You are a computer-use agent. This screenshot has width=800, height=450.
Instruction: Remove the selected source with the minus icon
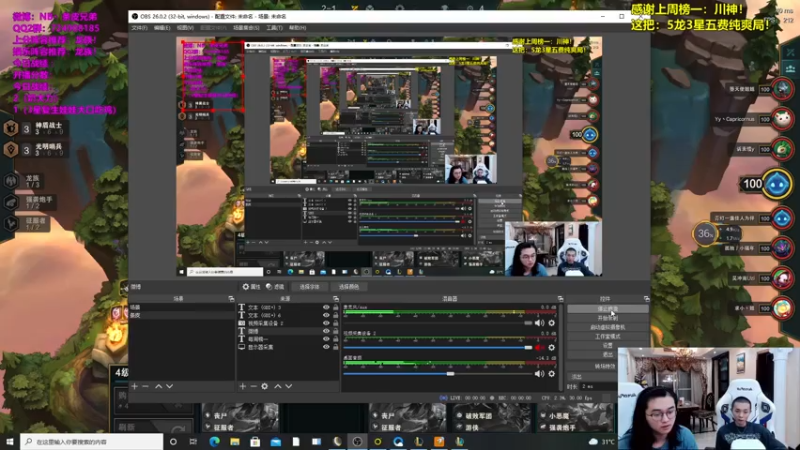click(x=254, y=386)
